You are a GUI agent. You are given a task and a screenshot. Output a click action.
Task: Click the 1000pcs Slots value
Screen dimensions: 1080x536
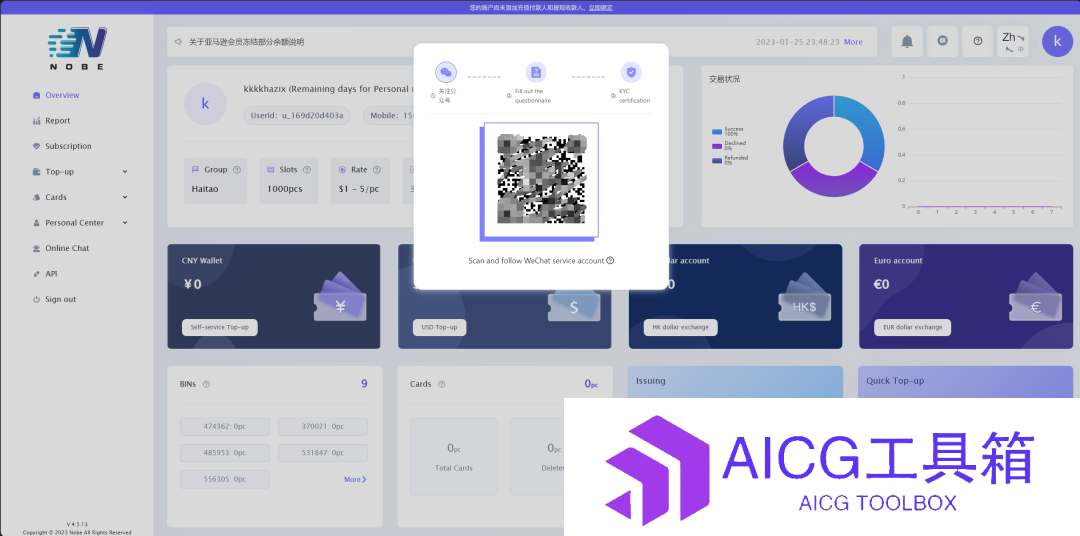click(284, 189)
